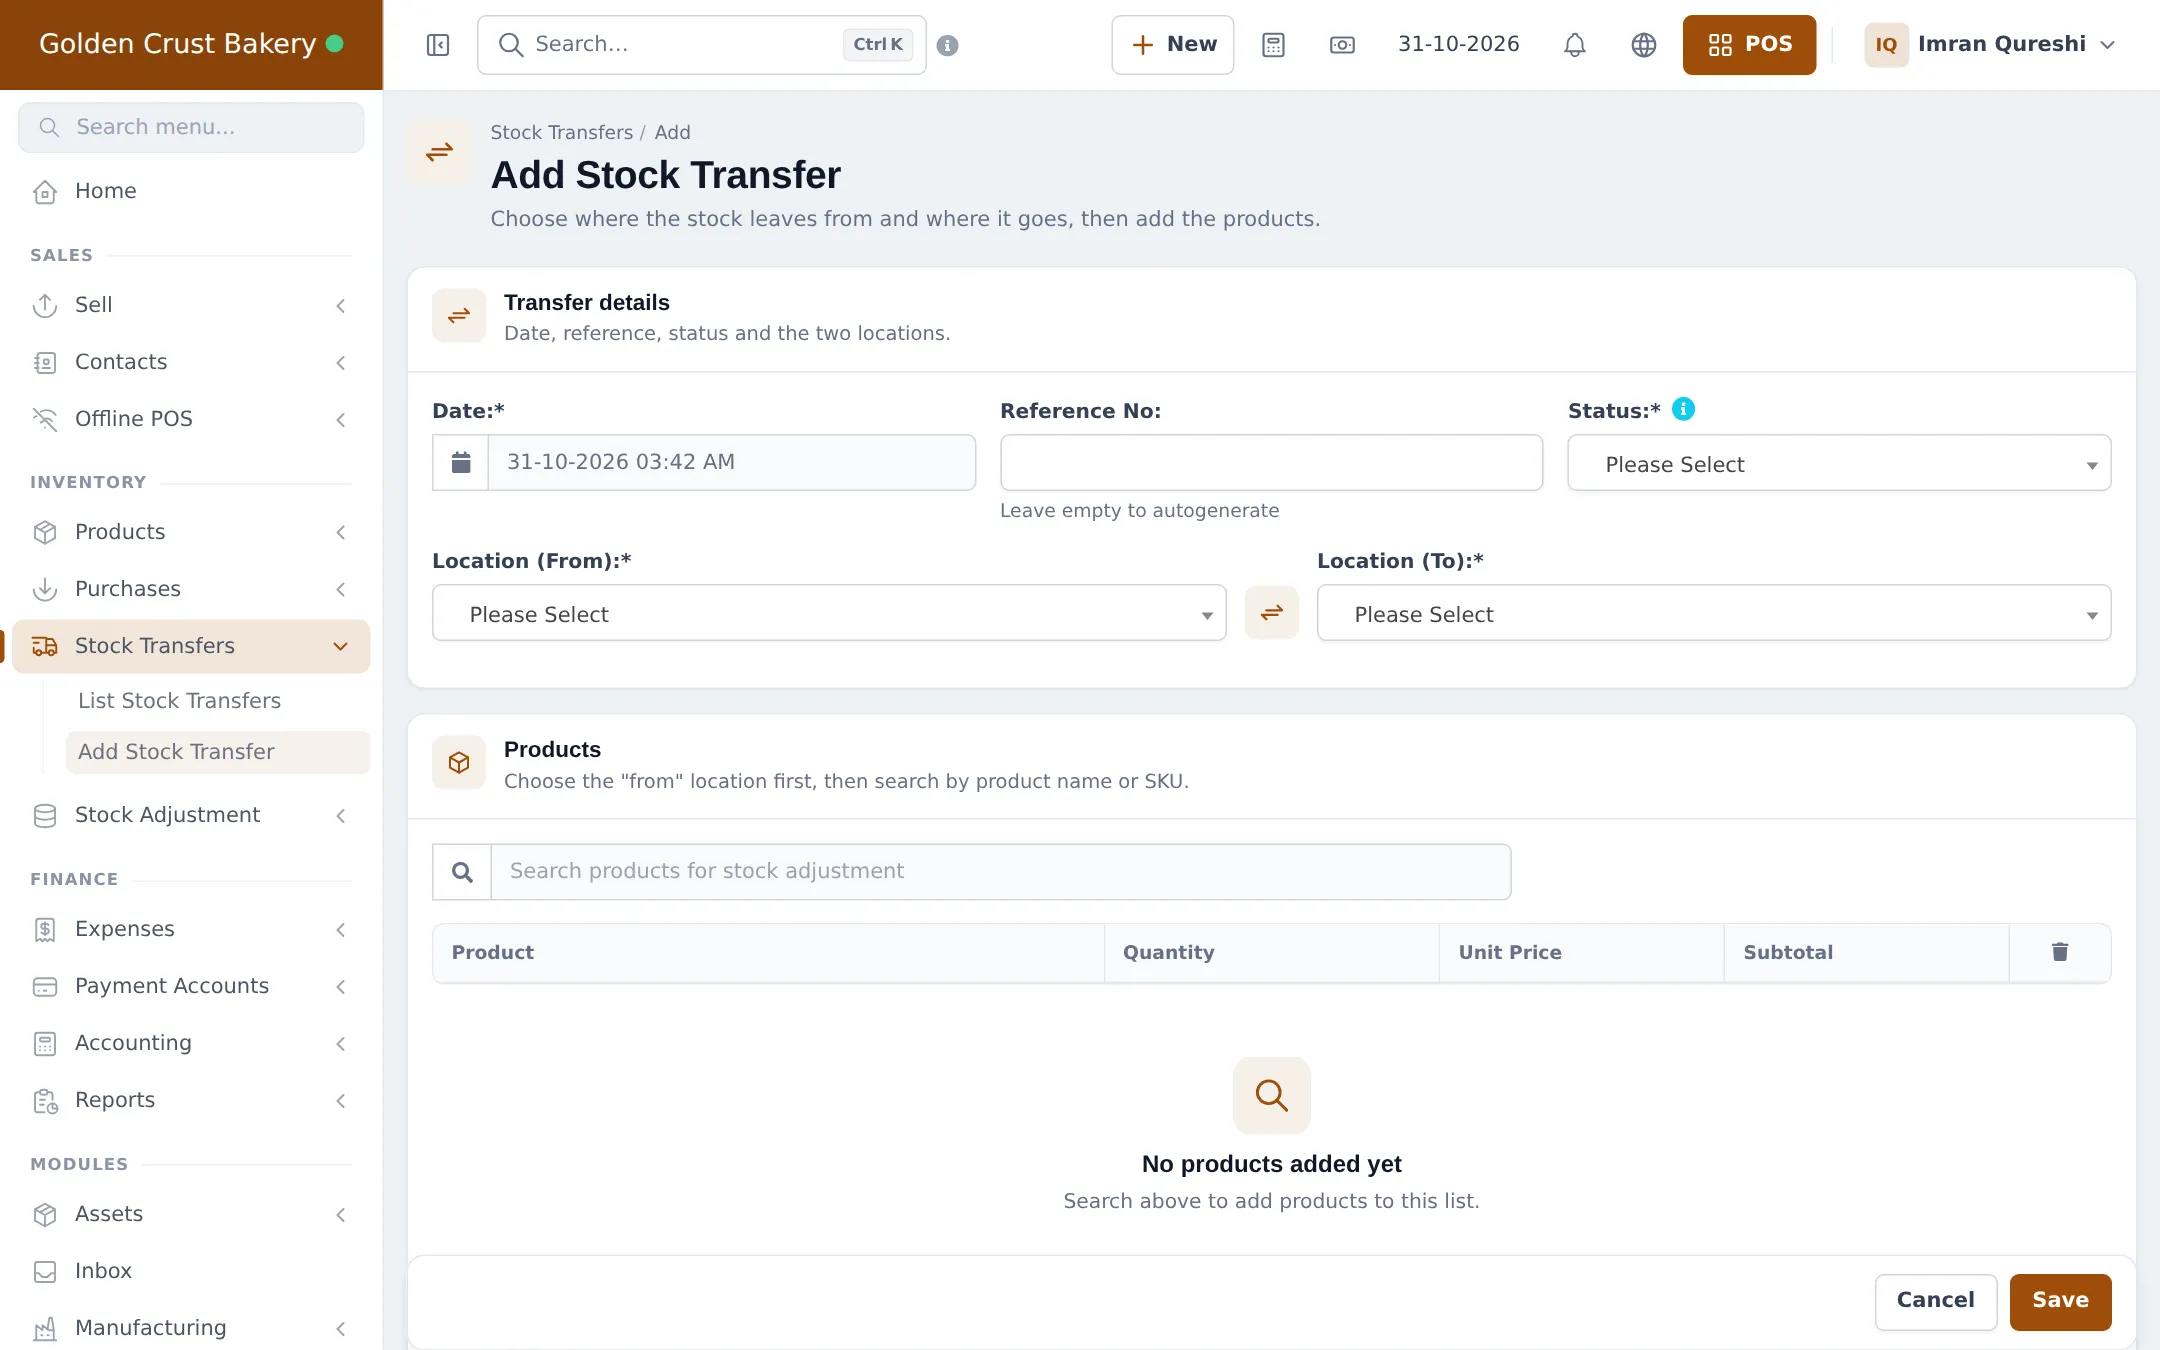Image resolution: width=2160 pixels, height=1350 pixels.
Task: Expand the Manufacturing menu
Action: coord(191,1328)
